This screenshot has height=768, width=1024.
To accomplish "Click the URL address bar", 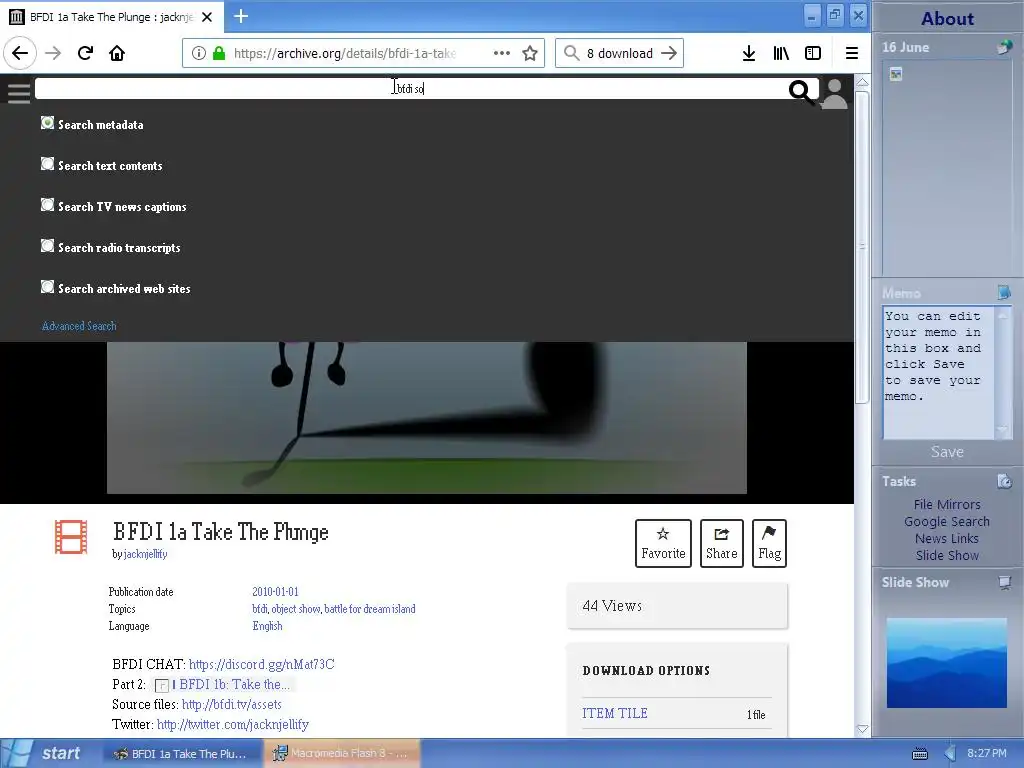I will point(362,53).
